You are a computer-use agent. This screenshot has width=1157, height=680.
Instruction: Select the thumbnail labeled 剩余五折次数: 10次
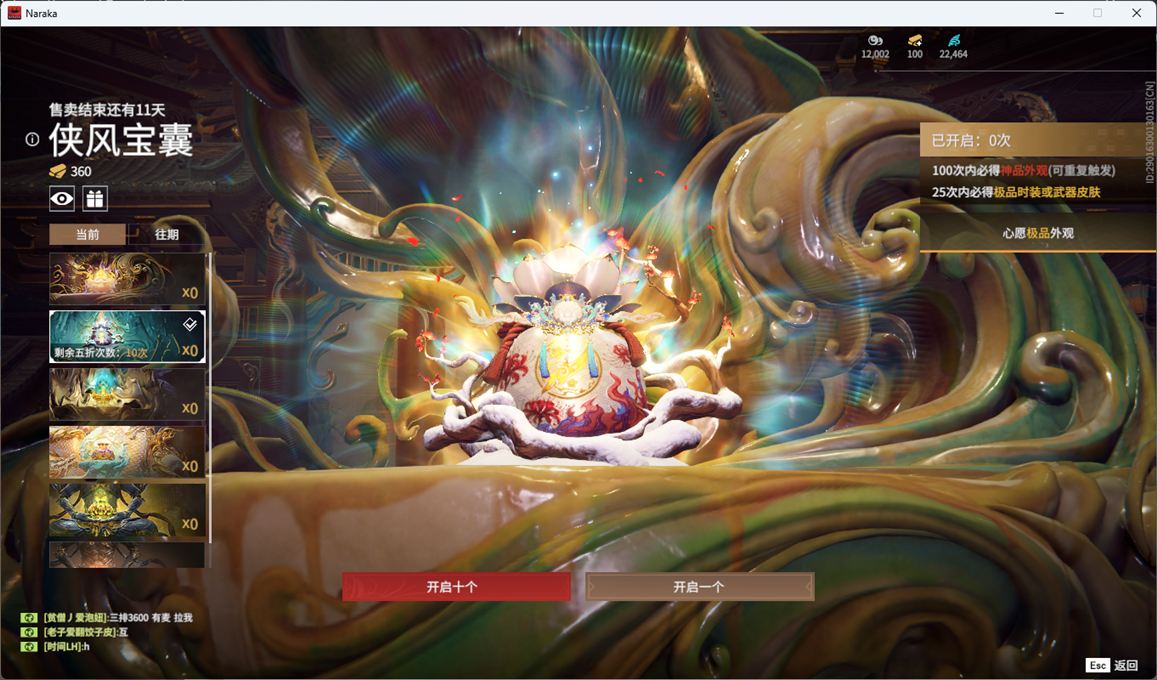point(127,336)
